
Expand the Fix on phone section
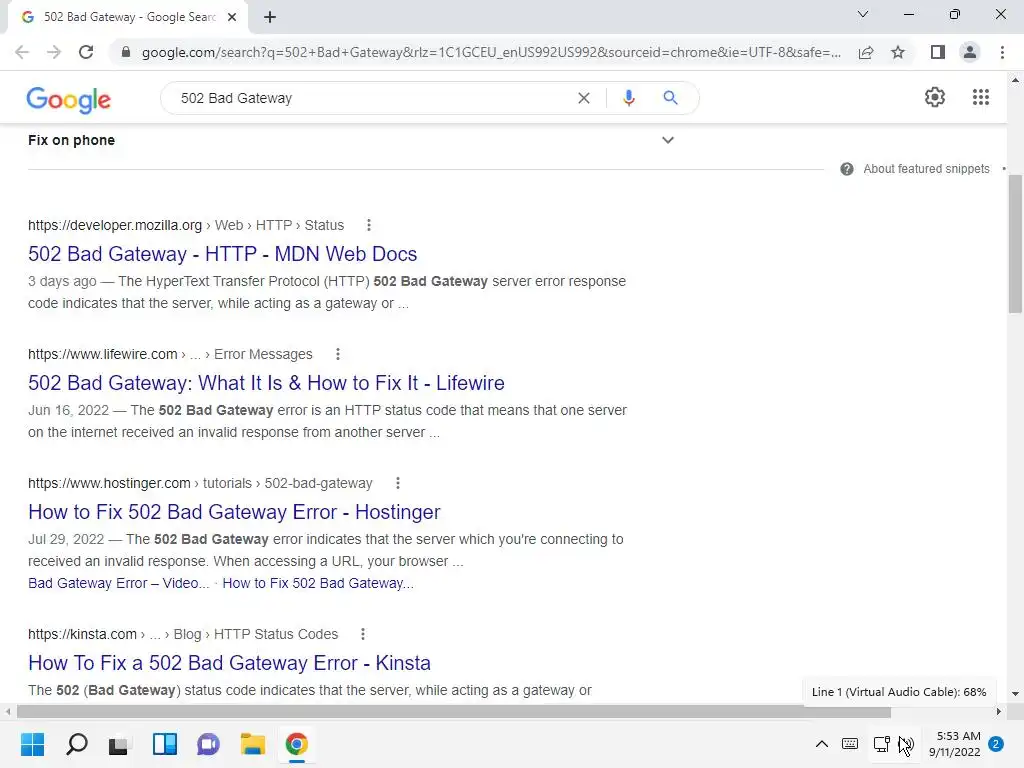pyautogui.click(x=351, y=140)
